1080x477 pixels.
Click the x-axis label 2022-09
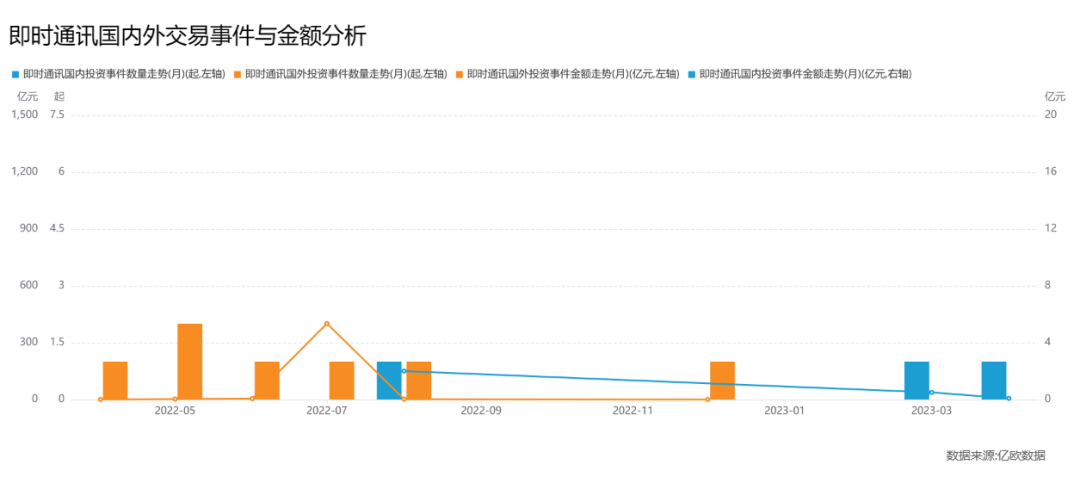[482, 412]
